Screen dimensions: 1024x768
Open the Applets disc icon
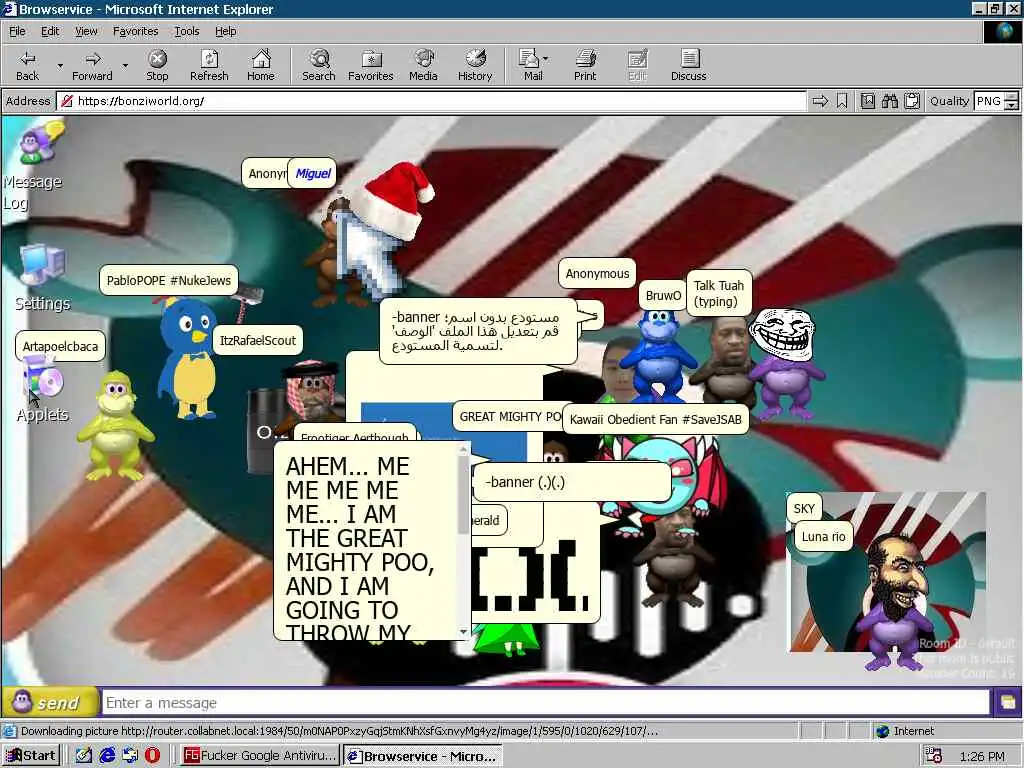click(42, 379)
